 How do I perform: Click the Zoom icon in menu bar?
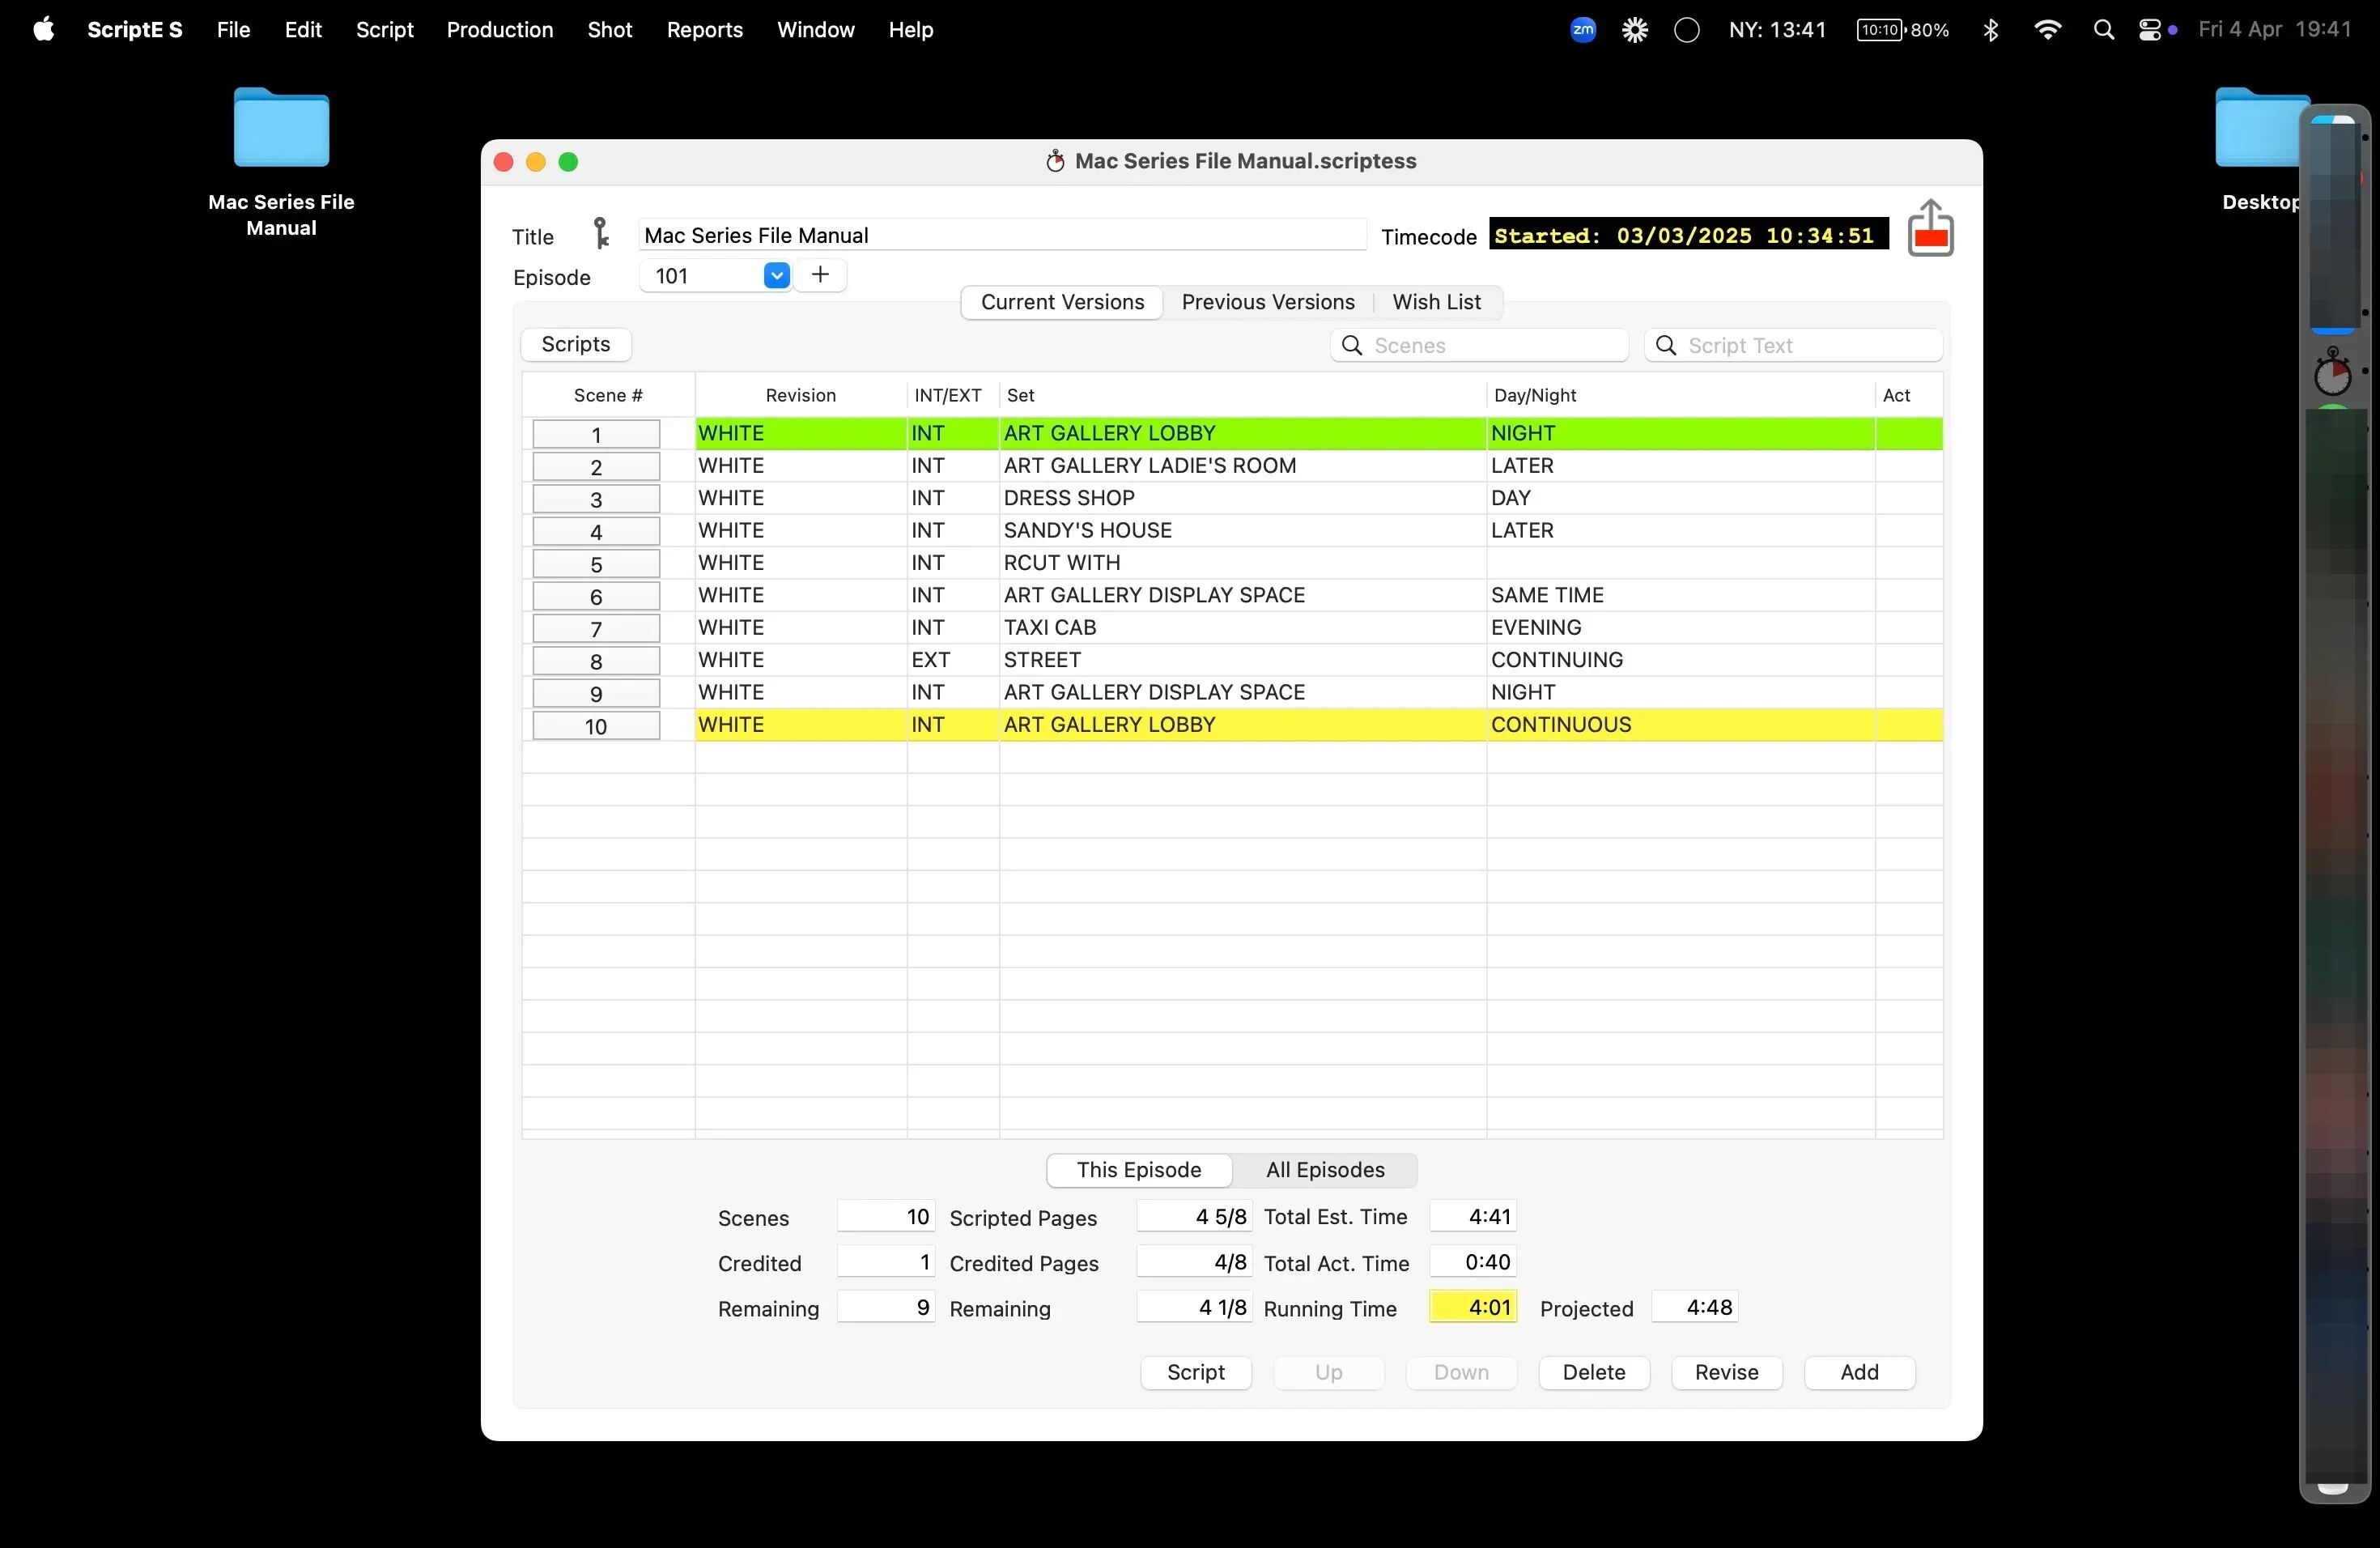[x=1582, y=30]
